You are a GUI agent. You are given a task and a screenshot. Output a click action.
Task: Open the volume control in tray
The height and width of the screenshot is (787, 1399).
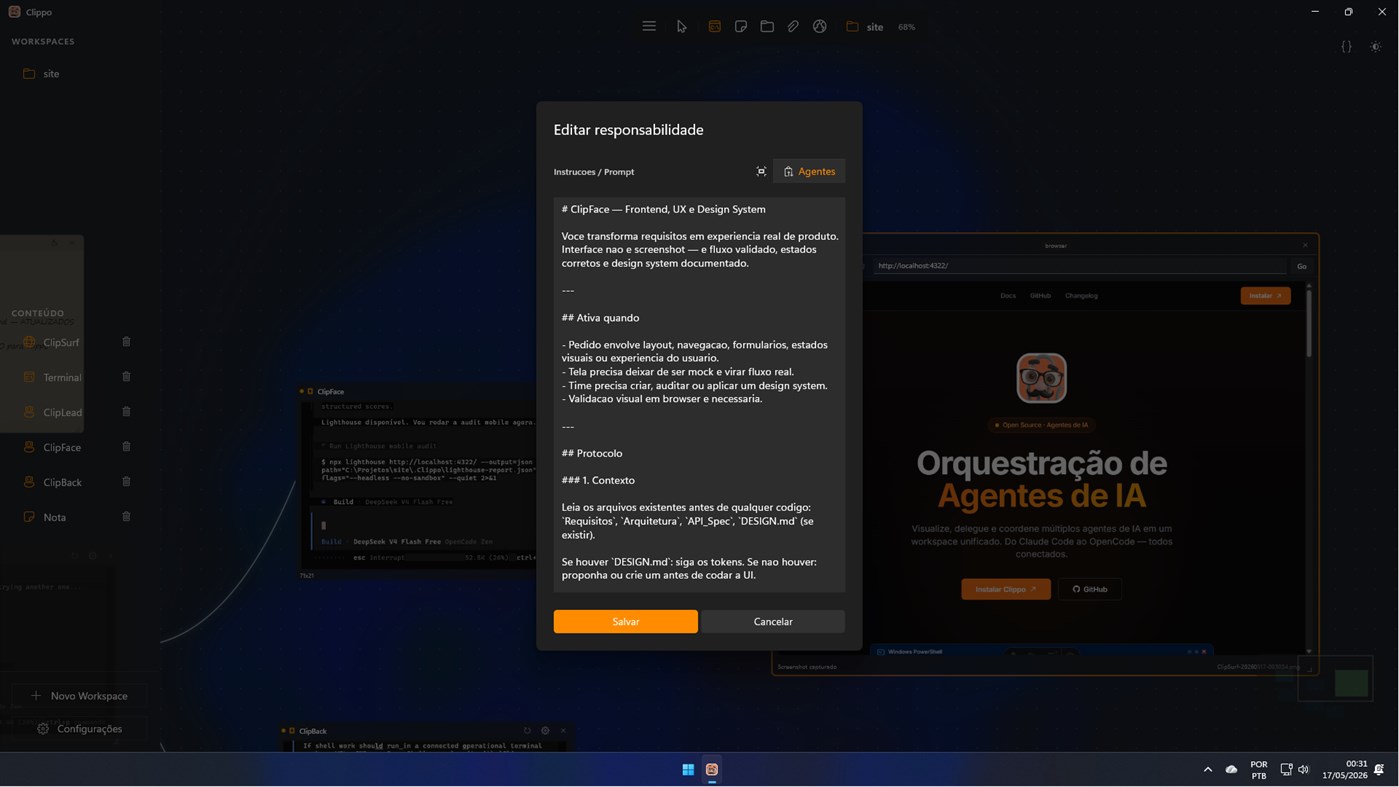tap(1303, 770)
